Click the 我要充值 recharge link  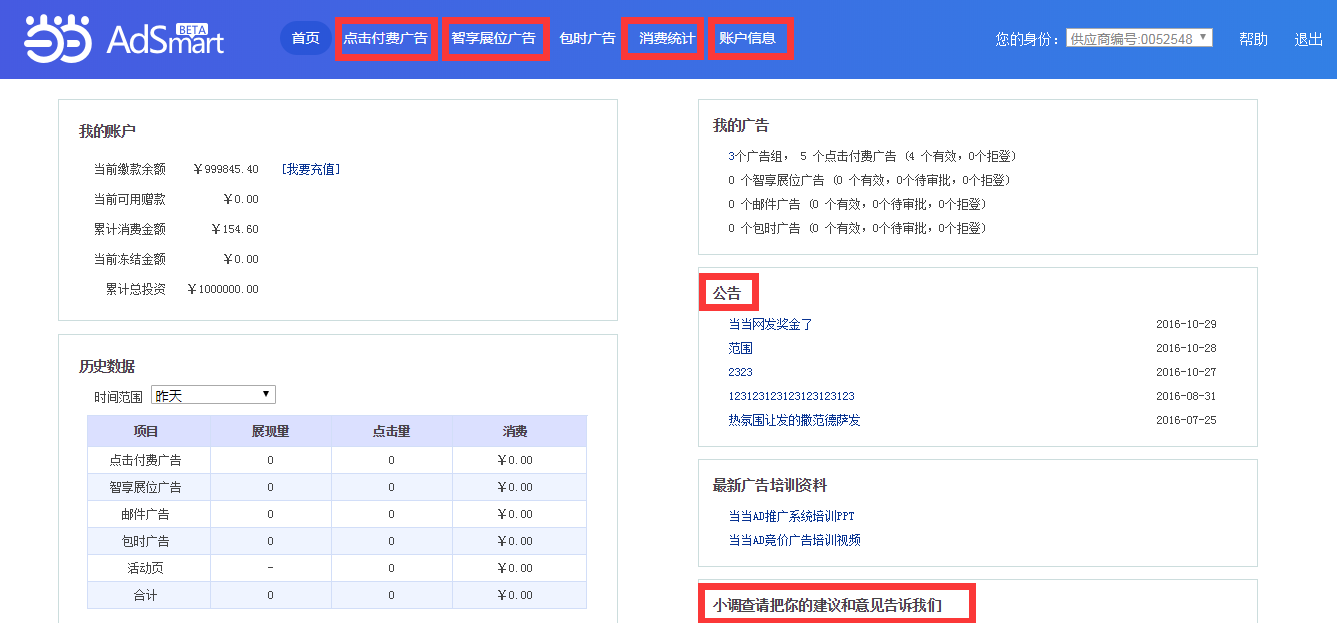(310, 169)
